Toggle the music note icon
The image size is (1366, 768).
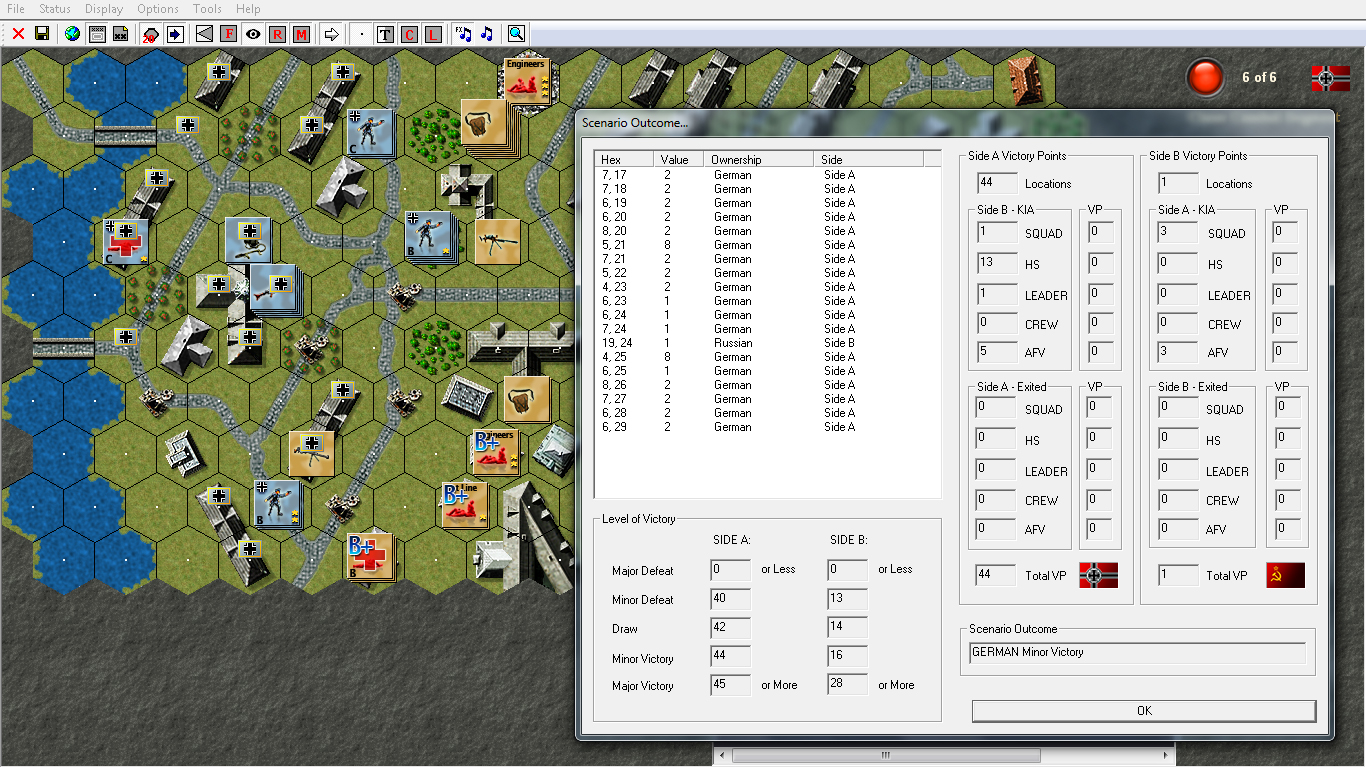[487, 34]
